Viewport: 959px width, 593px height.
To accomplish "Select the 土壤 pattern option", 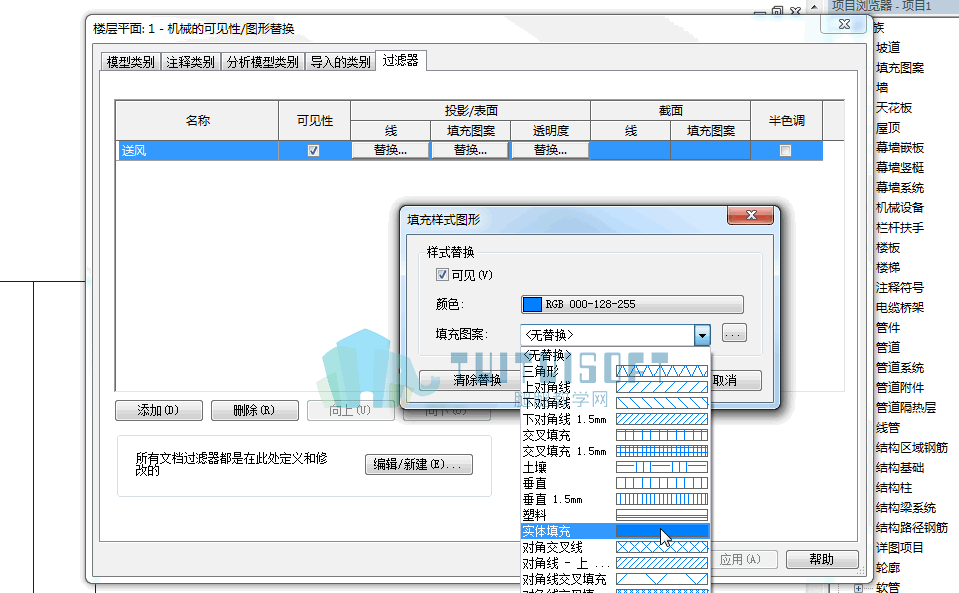I will pyautogui.click(x=615, y=467).
